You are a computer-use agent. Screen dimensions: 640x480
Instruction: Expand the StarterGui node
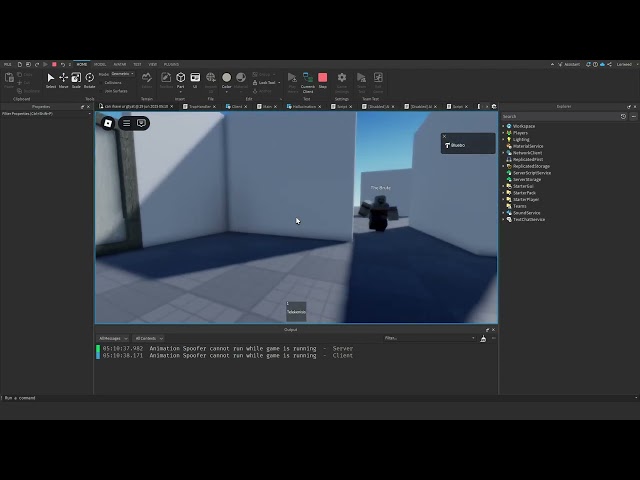tap(503, 186)
